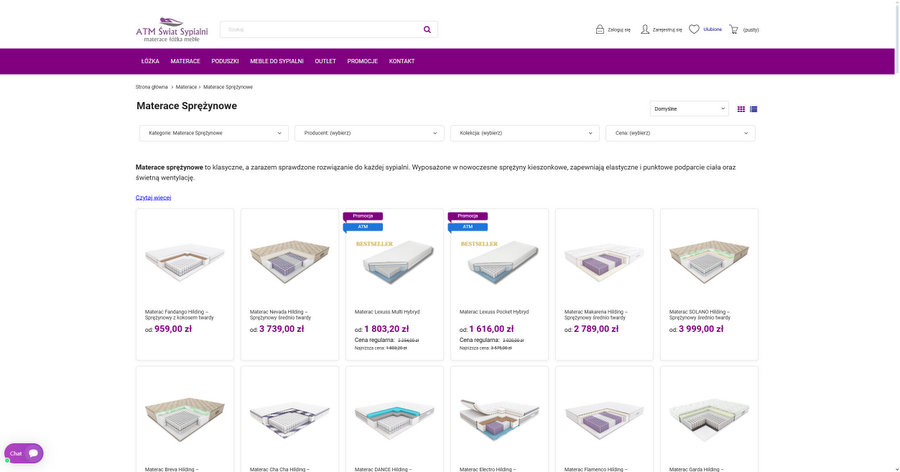Click the 3 999,00 zł price
The image size is (900, 472).
pos(701,329)
